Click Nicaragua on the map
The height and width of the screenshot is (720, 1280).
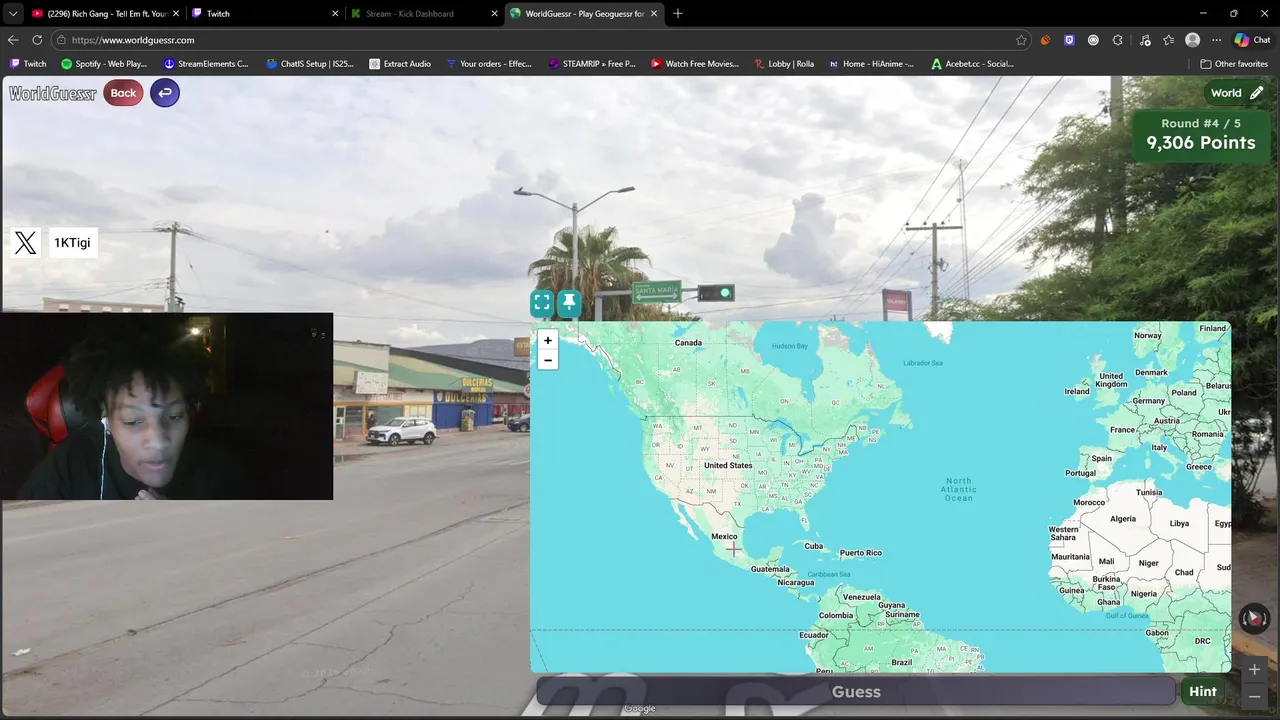coord(796,582)
